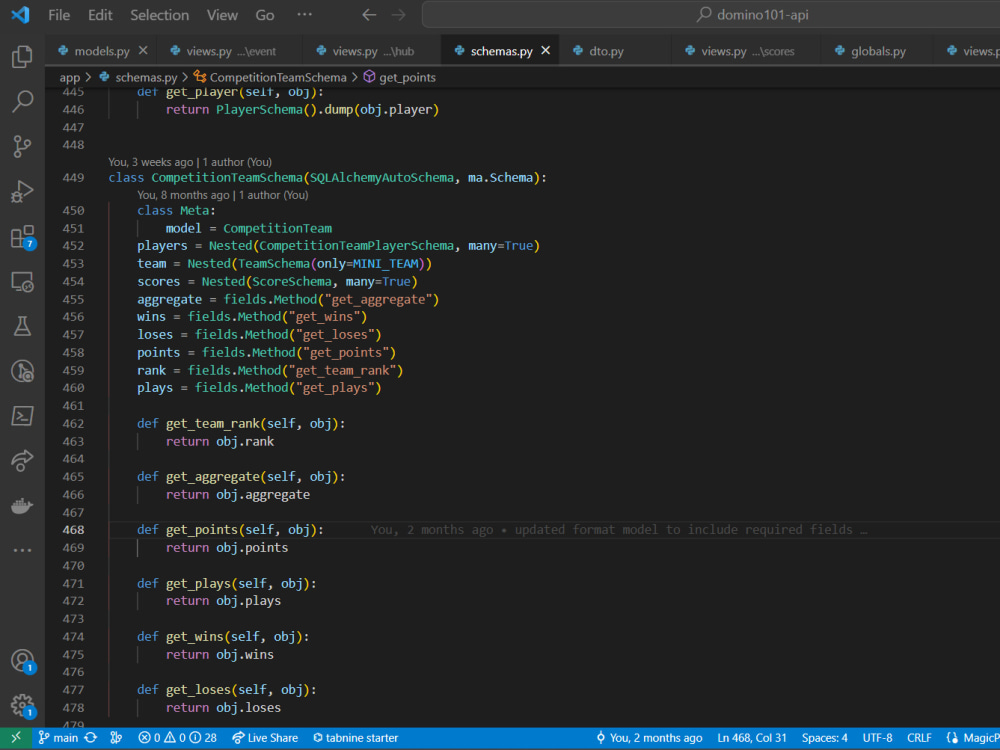The width and height of the screenshot is (1000, 750).
Task: Change line ending via CRLF
Action: [919, 738]
